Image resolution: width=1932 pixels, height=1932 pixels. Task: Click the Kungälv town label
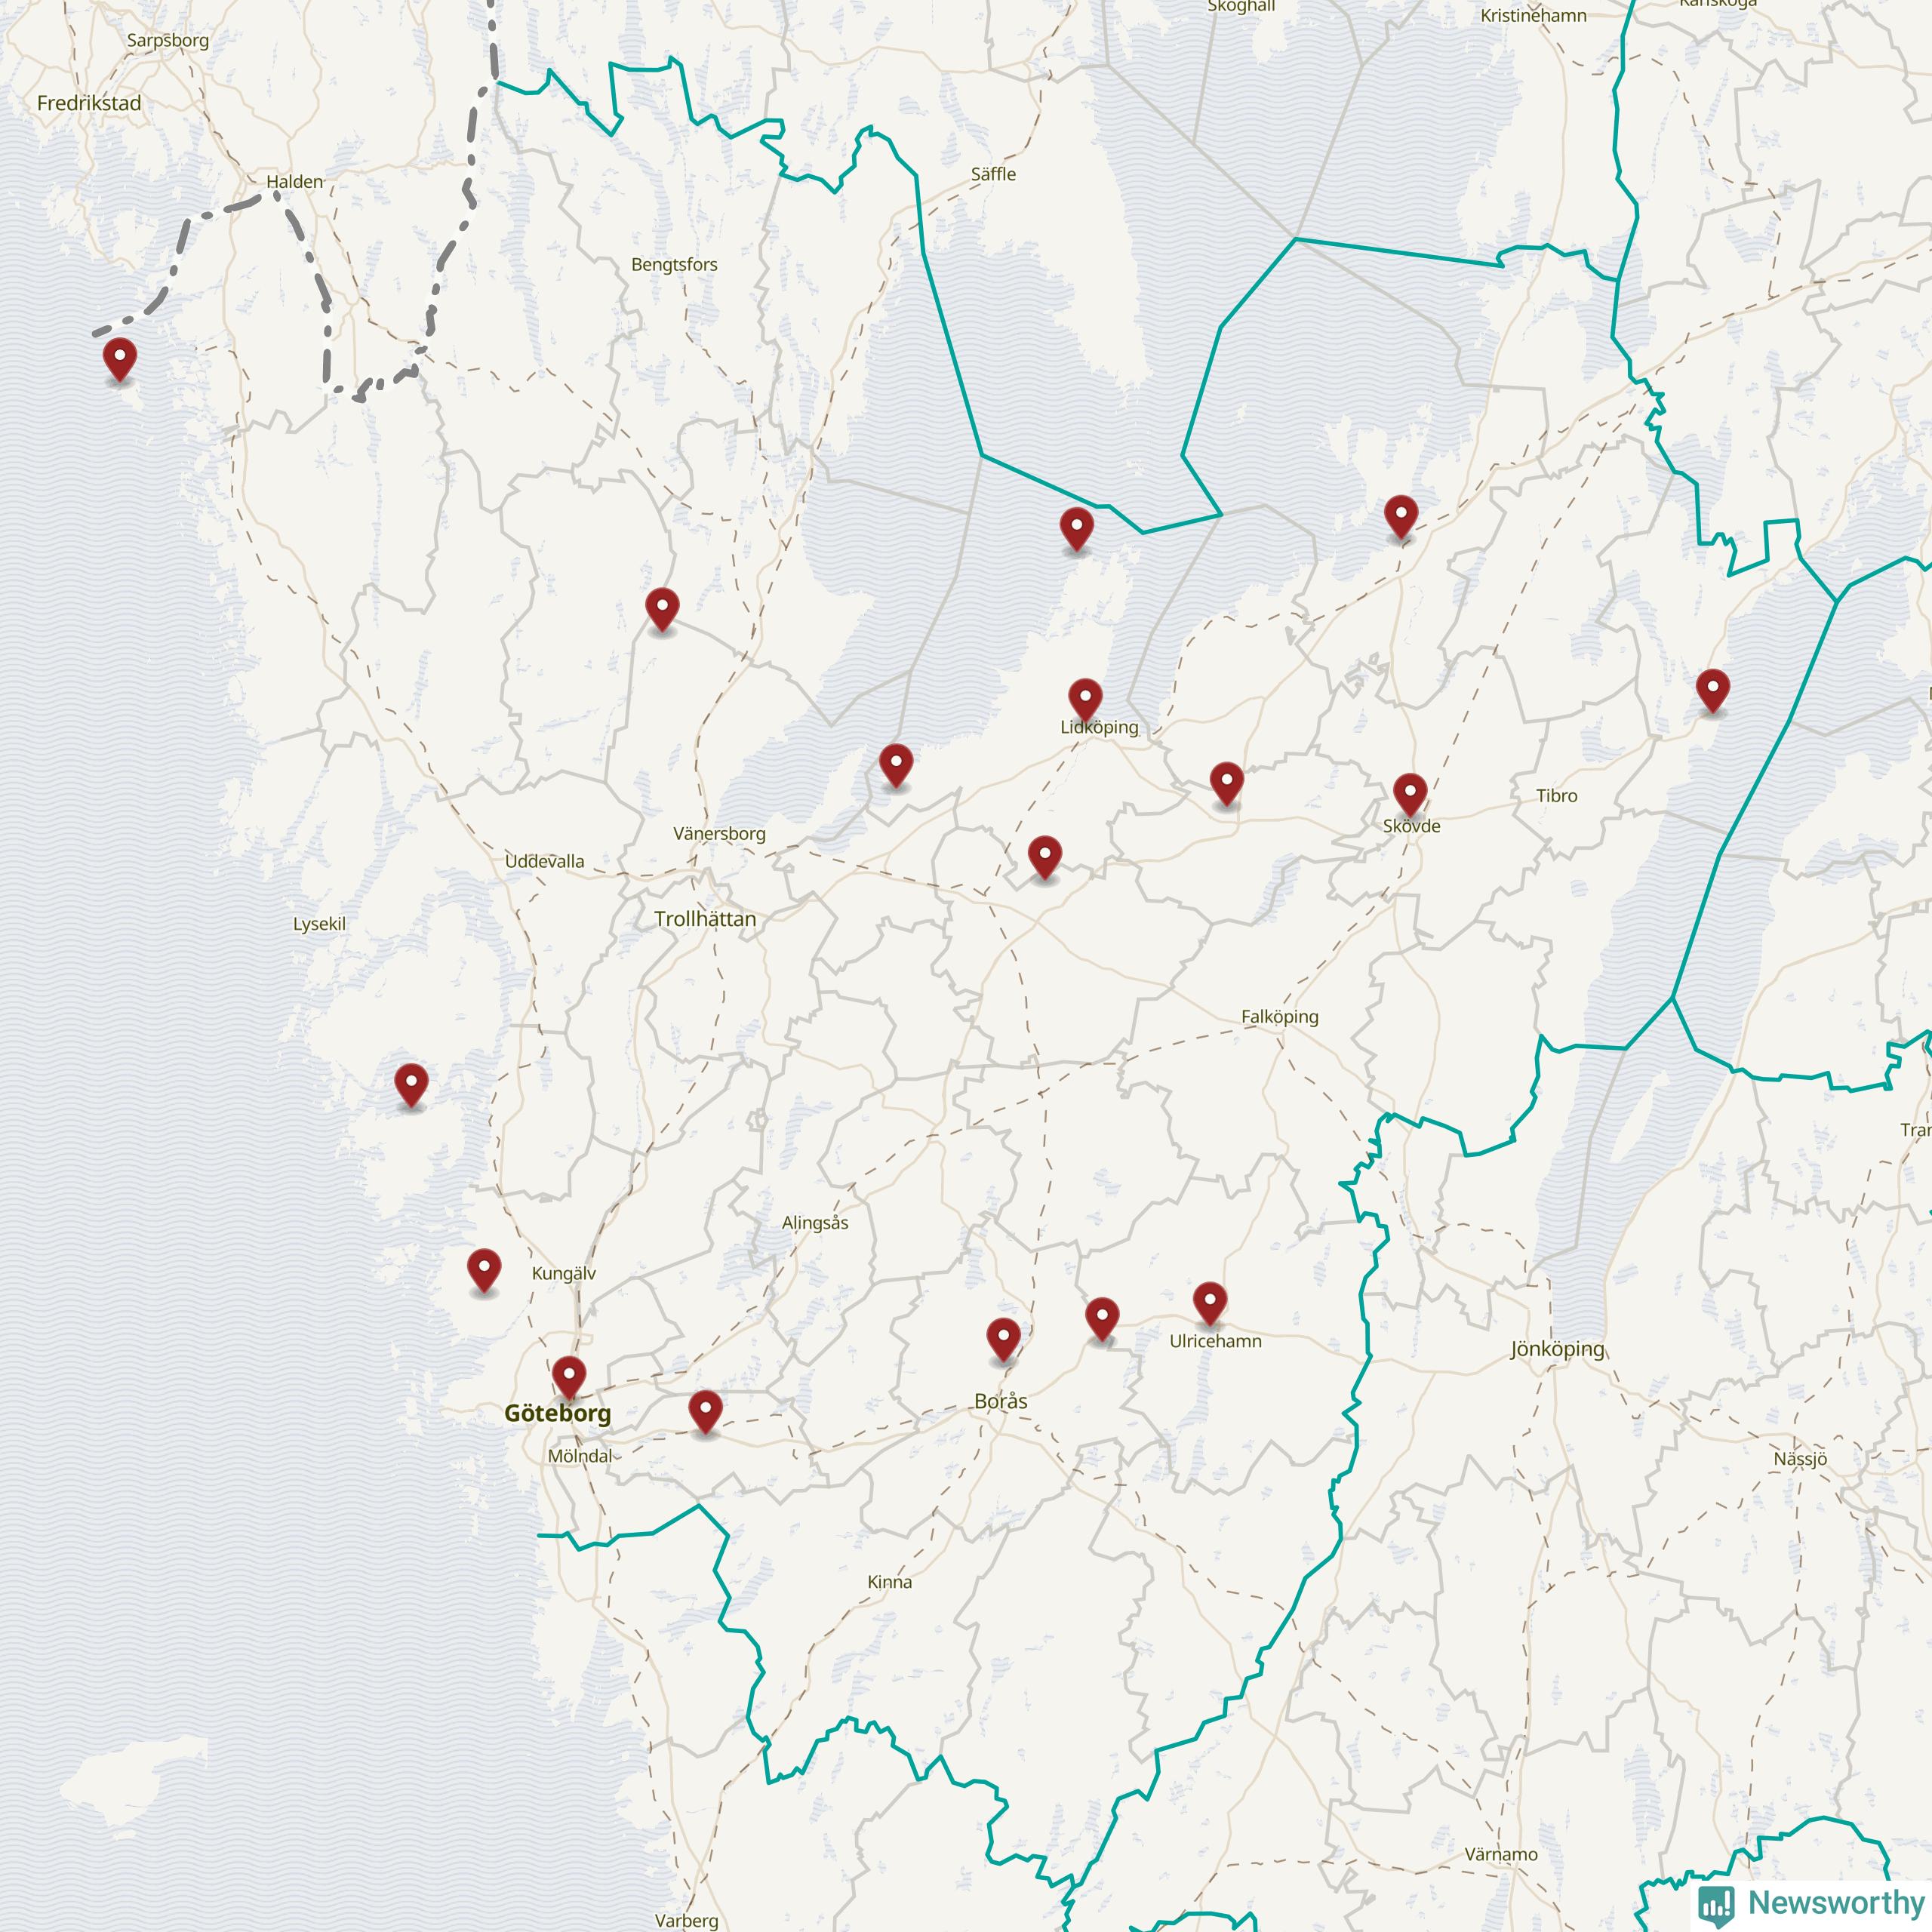tap(564, 1274)
